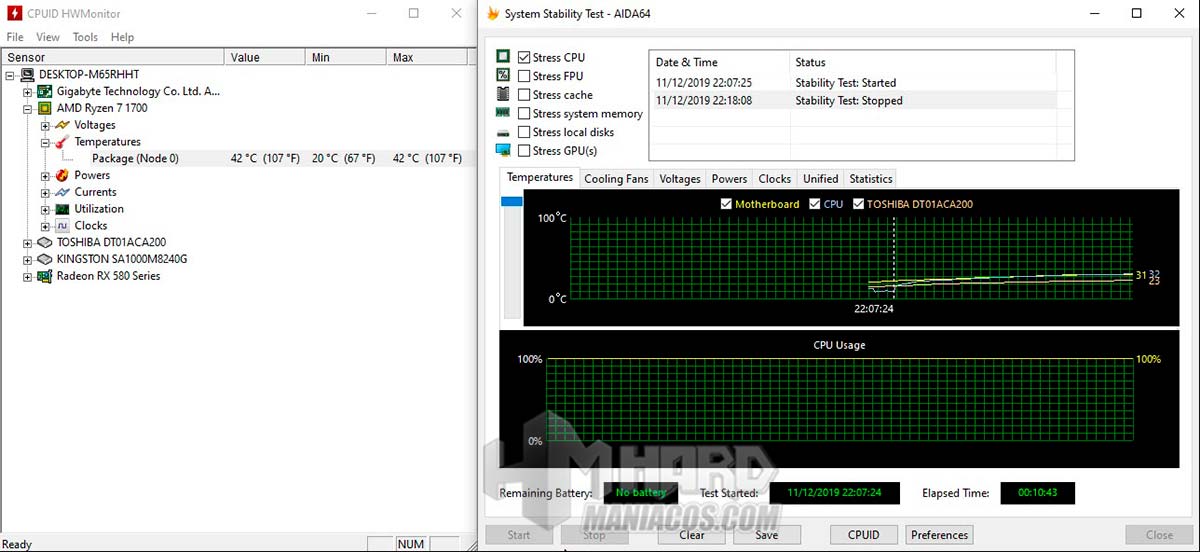Select the Stability Test: Started log entry

(853, 83)
